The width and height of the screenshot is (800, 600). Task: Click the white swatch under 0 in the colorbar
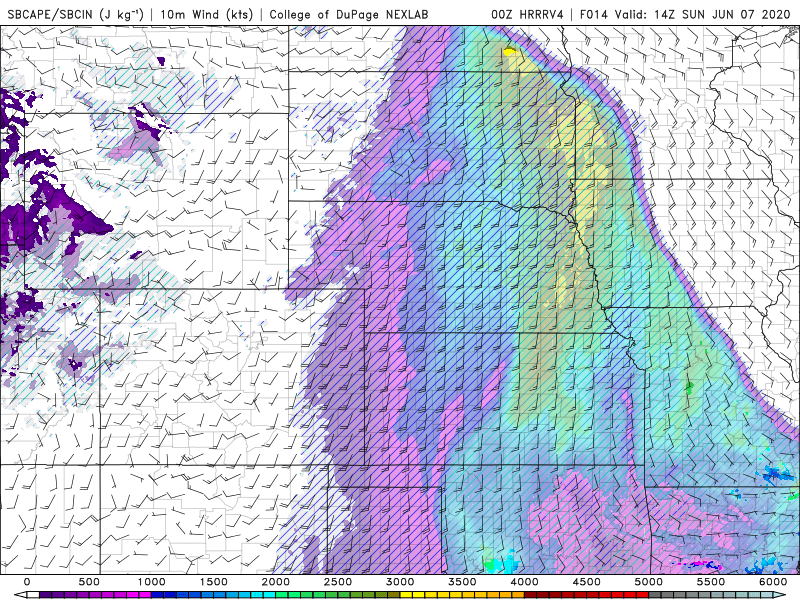[x=33, y=595]
